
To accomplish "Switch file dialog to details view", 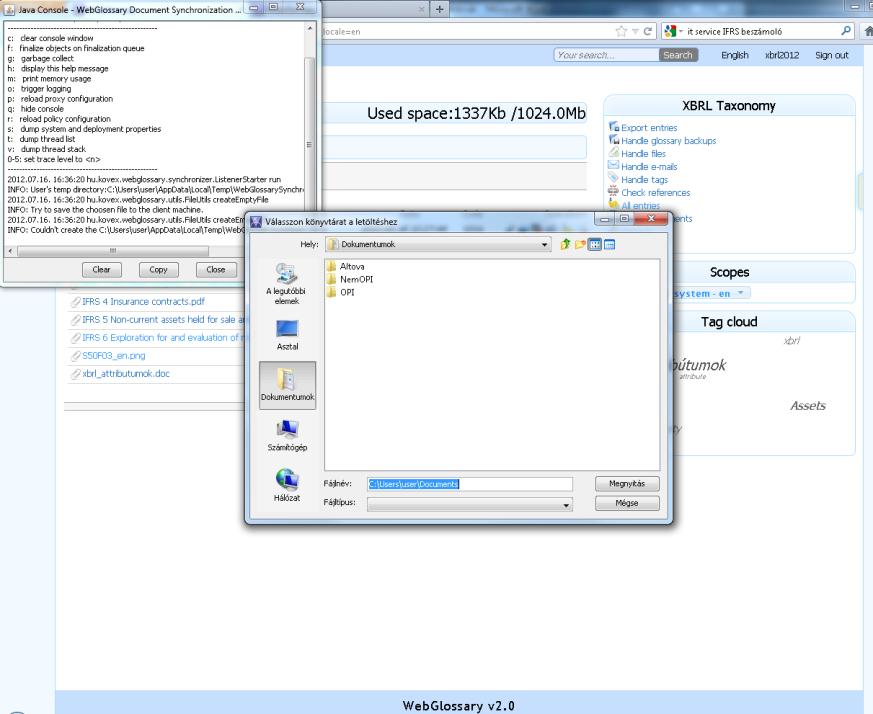I will (610, 244).
